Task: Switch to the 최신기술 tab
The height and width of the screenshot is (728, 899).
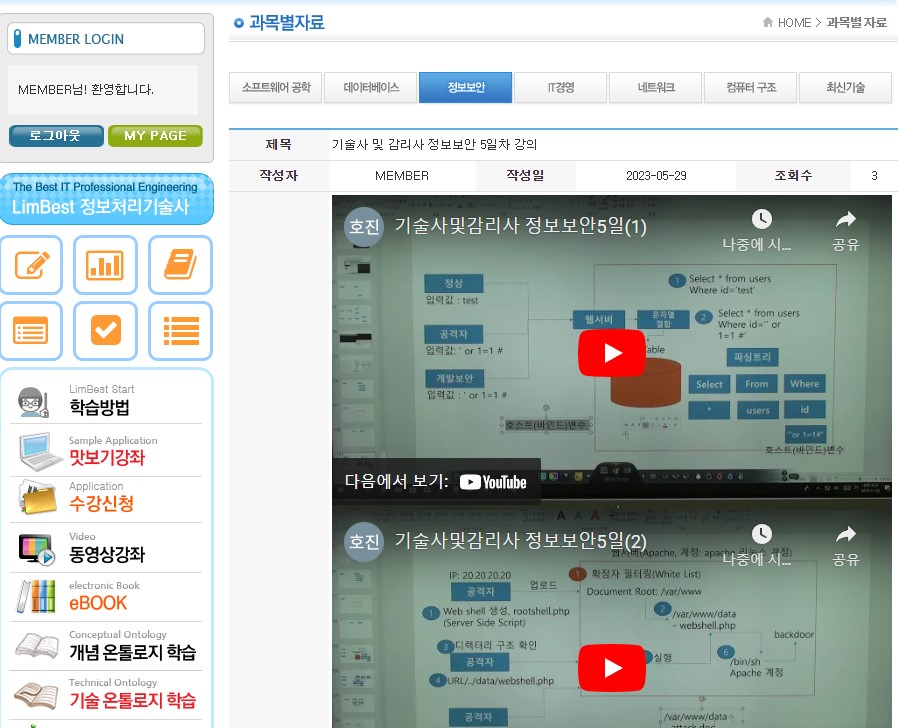Action: [845, 88]
